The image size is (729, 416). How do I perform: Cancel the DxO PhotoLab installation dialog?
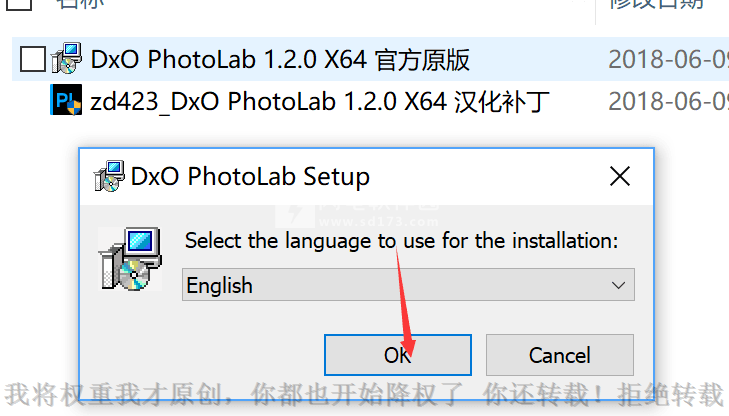[x=560, y=355]
